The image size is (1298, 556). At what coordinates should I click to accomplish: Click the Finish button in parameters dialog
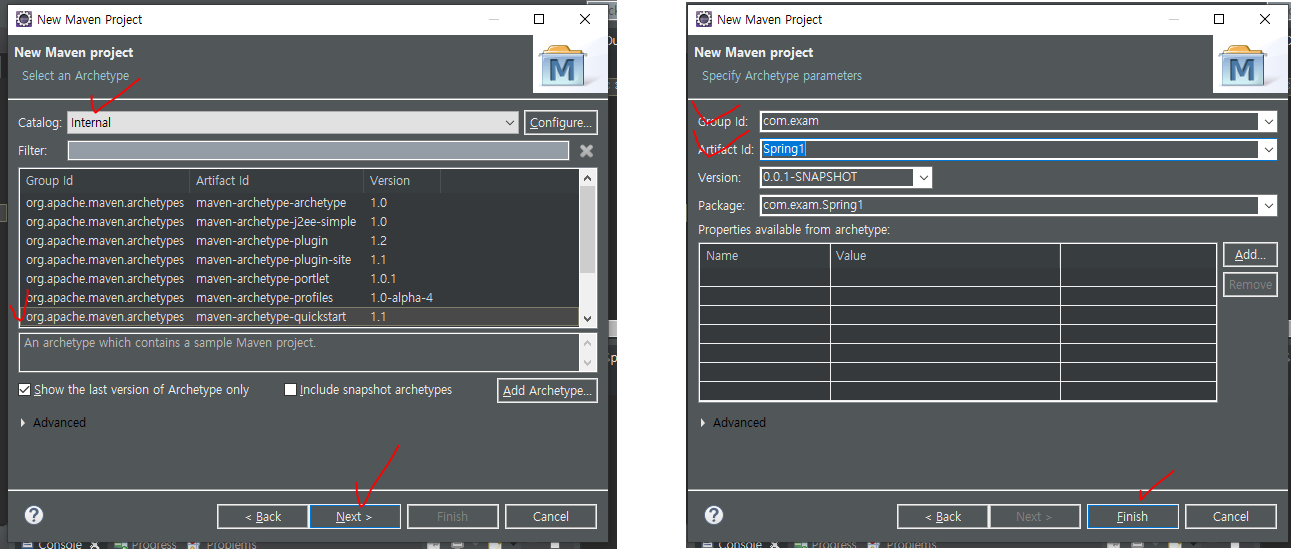[1132, 516]
